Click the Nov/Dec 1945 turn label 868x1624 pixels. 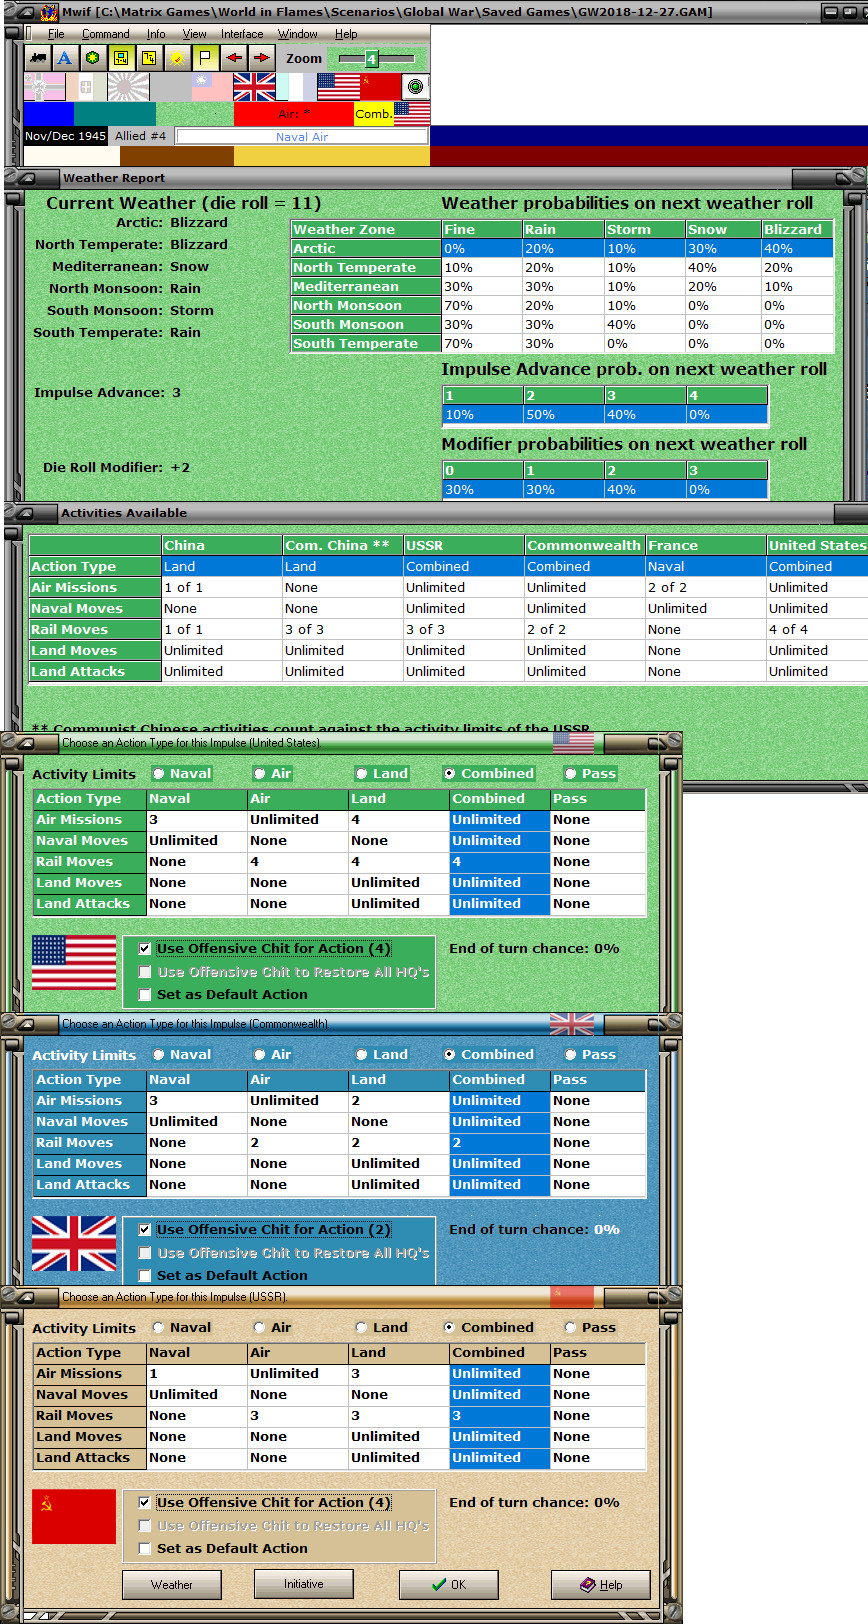tap(65, 136)
